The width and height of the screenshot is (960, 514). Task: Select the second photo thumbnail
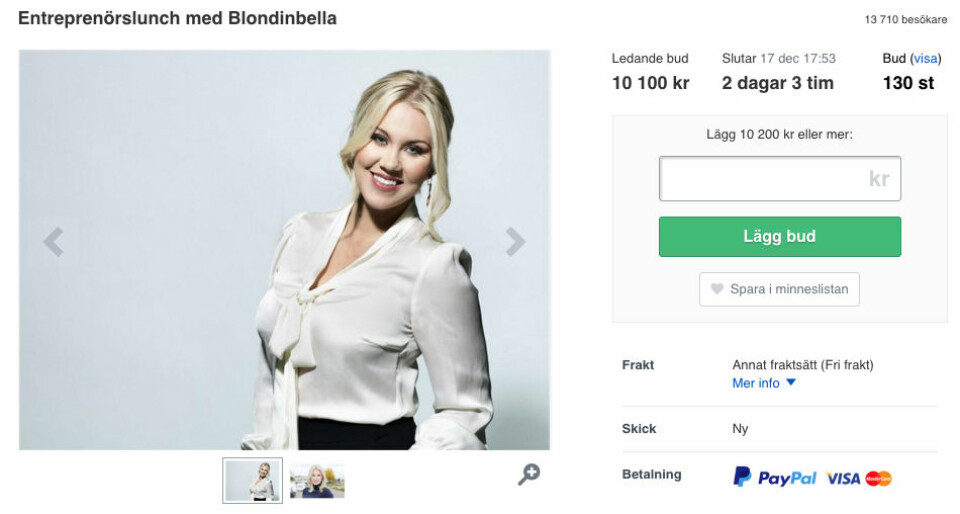pyautogui.click(x=317, y=480)
